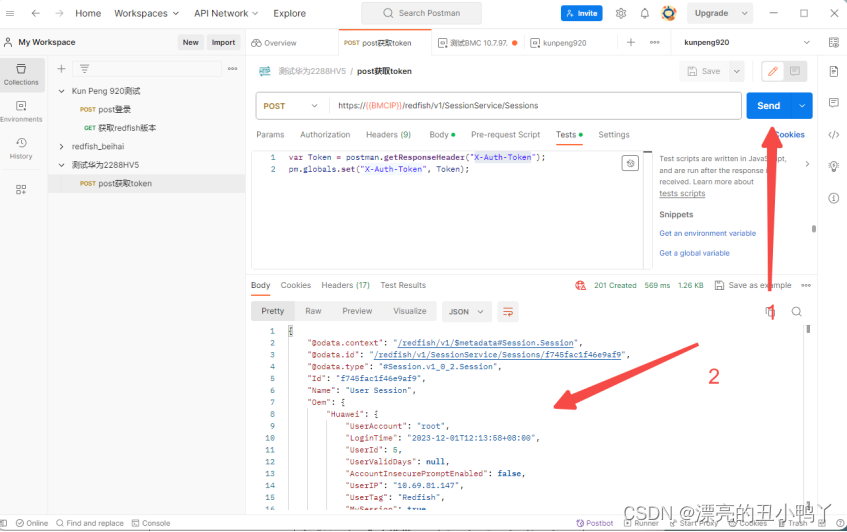This screenshot has height=532, width=847.
Task: Select the Pre-request Script tab
Action: [x=505, y=134]
